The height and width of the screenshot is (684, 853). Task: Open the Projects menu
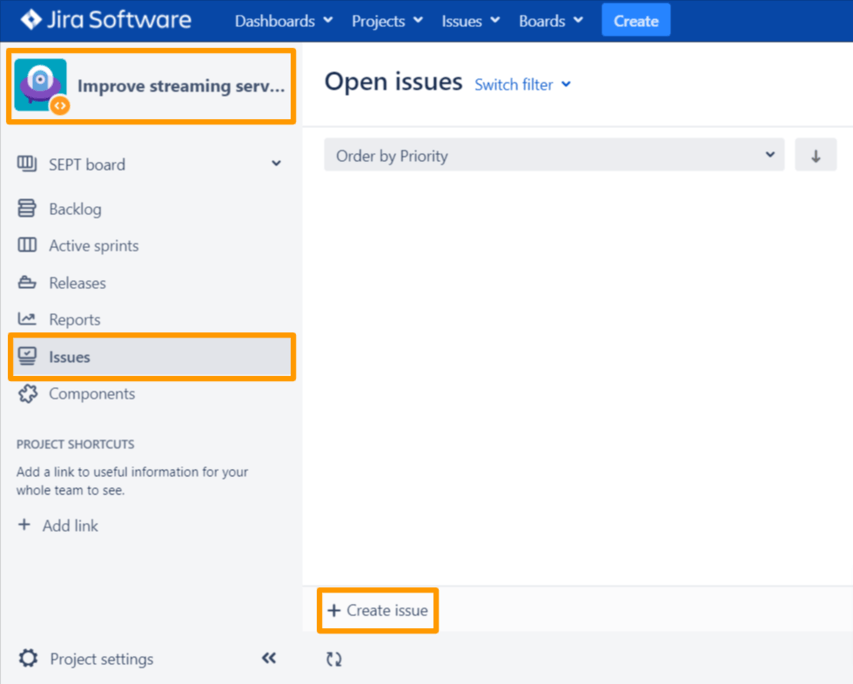point(387,21)
